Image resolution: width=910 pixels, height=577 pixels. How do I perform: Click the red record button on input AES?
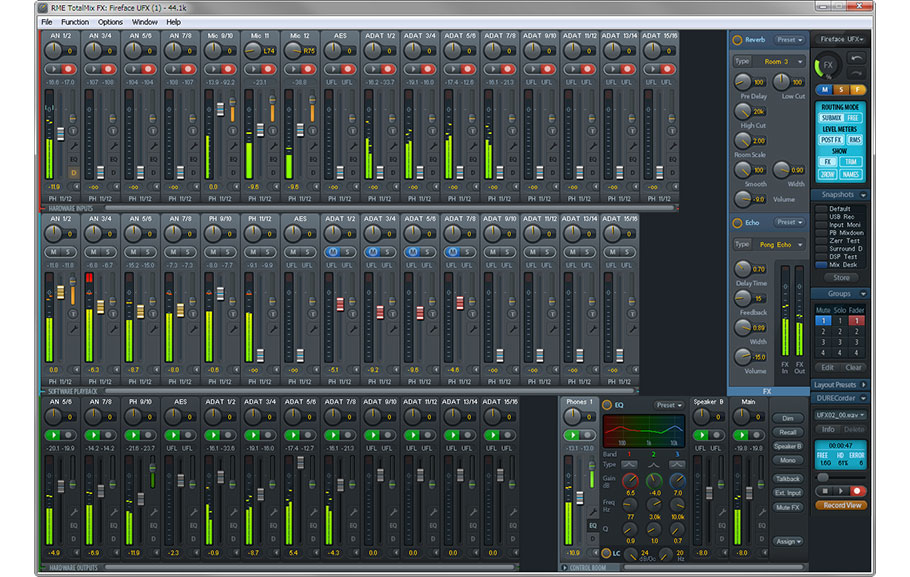pyautogui.click(x=348, y=69)
